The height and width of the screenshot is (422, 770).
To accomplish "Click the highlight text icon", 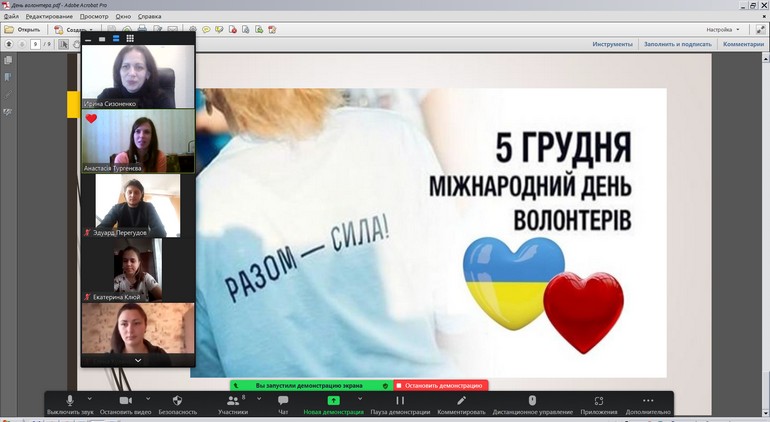I will point(219,29).
